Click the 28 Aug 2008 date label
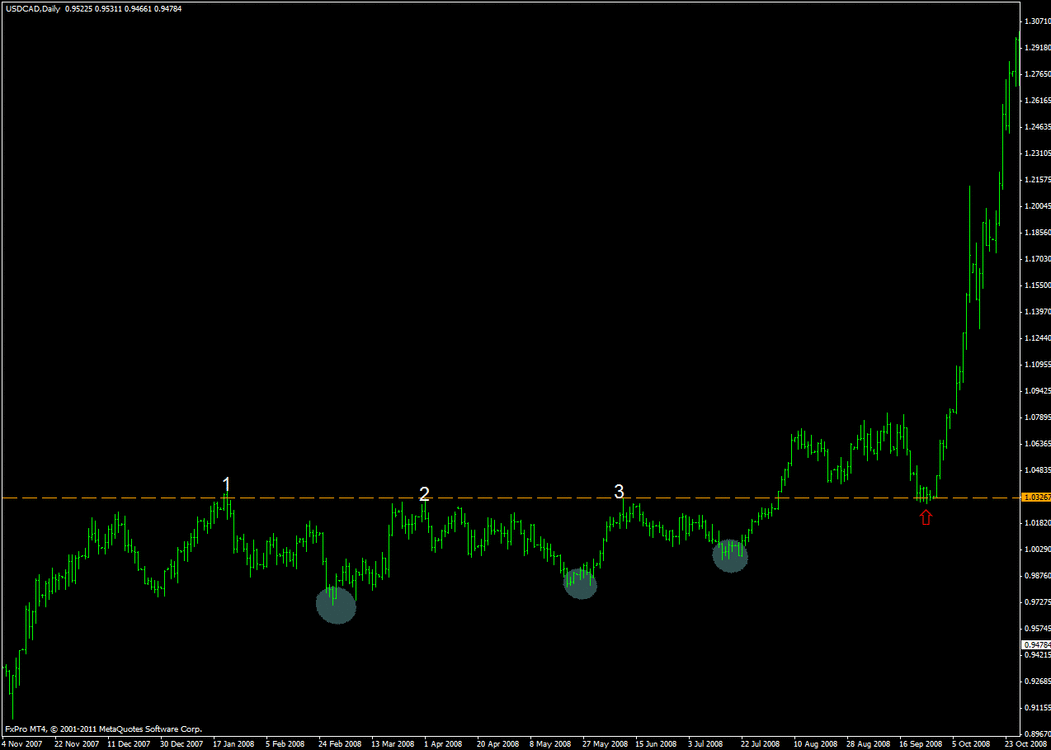The width and height of the screenshot is (1051, 750). [869, 744]
